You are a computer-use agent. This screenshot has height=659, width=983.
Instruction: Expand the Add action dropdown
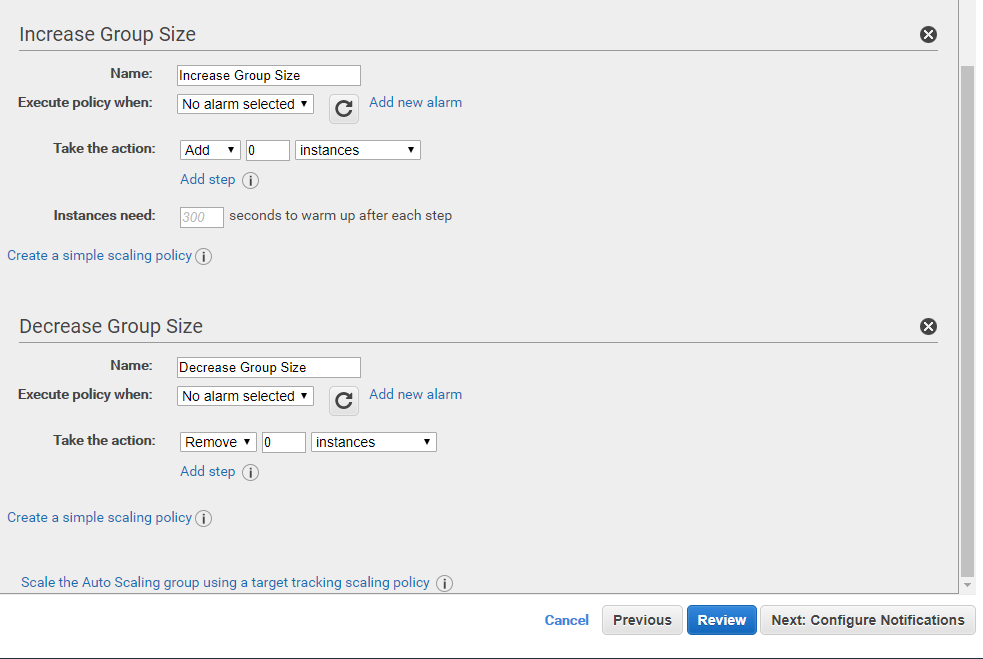210,150
